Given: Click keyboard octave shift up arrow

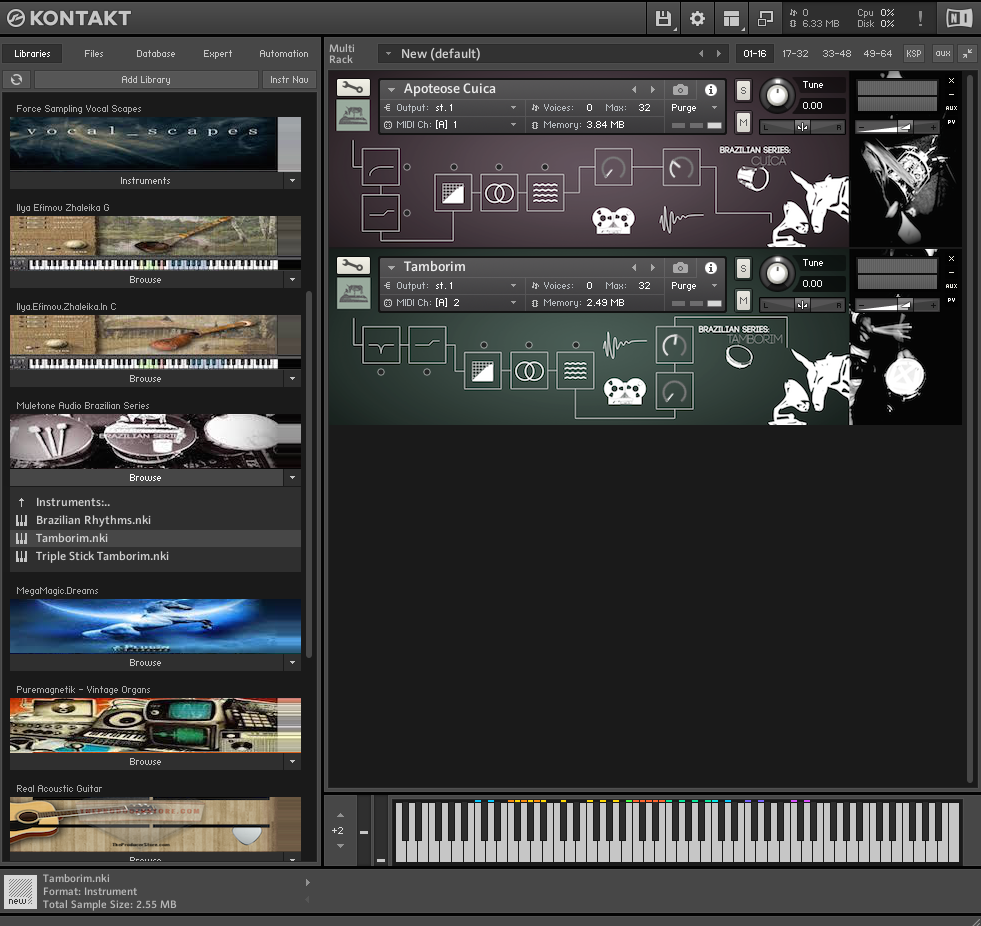Looking at the screenshot, I should (340, 815).
